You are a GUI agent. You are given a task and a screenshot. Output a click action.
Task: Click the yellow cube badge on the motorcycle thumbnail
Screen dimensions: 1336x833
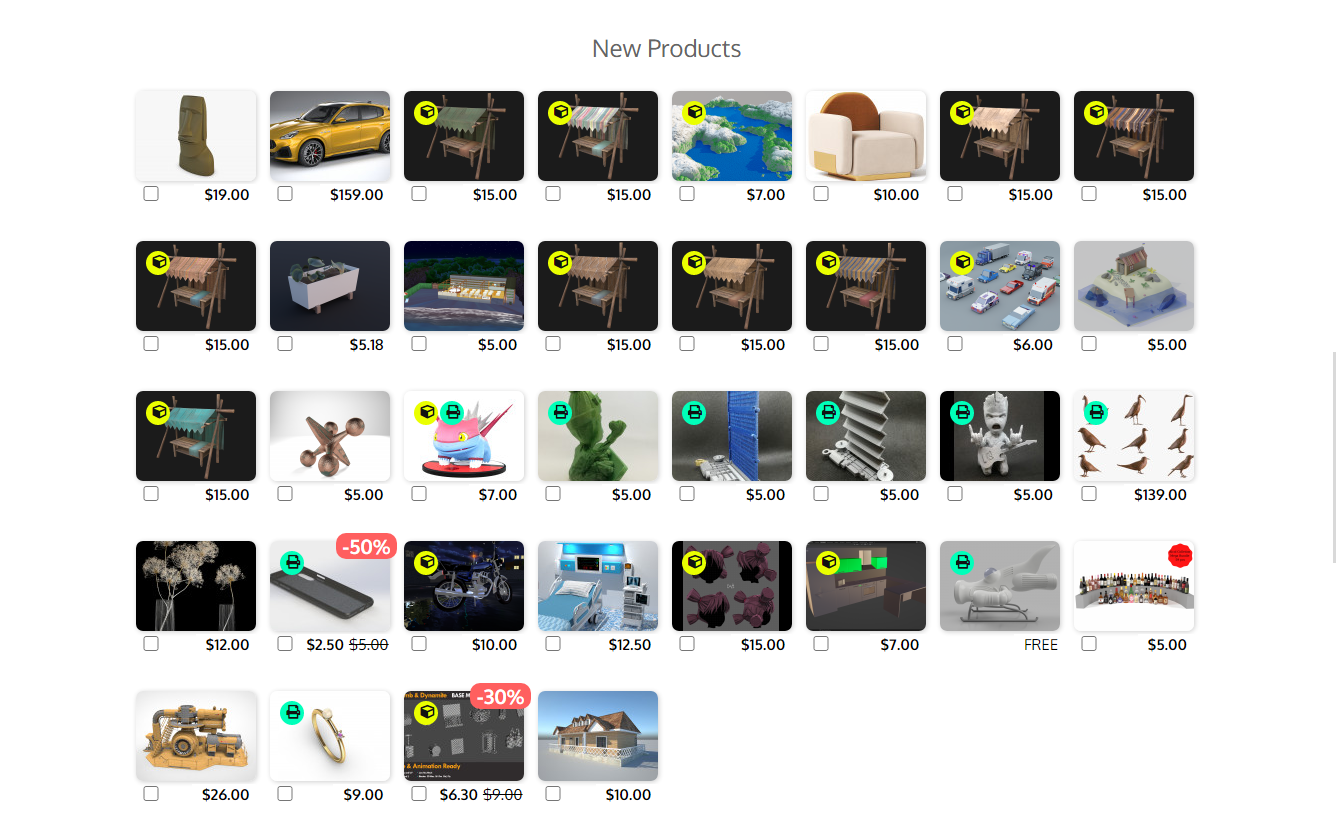pyautogui.click(x=426, y=563)
